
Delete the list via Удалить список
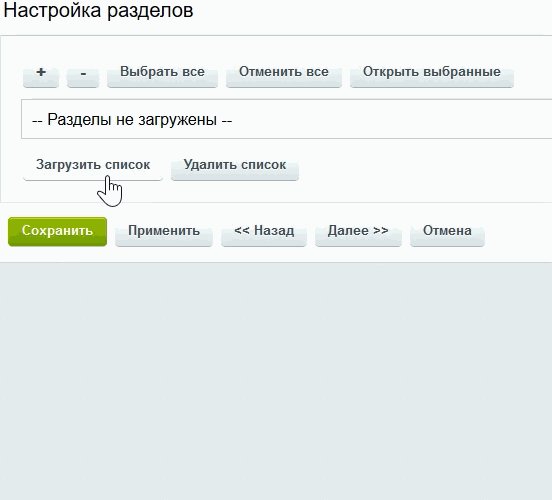coord(235,165)
